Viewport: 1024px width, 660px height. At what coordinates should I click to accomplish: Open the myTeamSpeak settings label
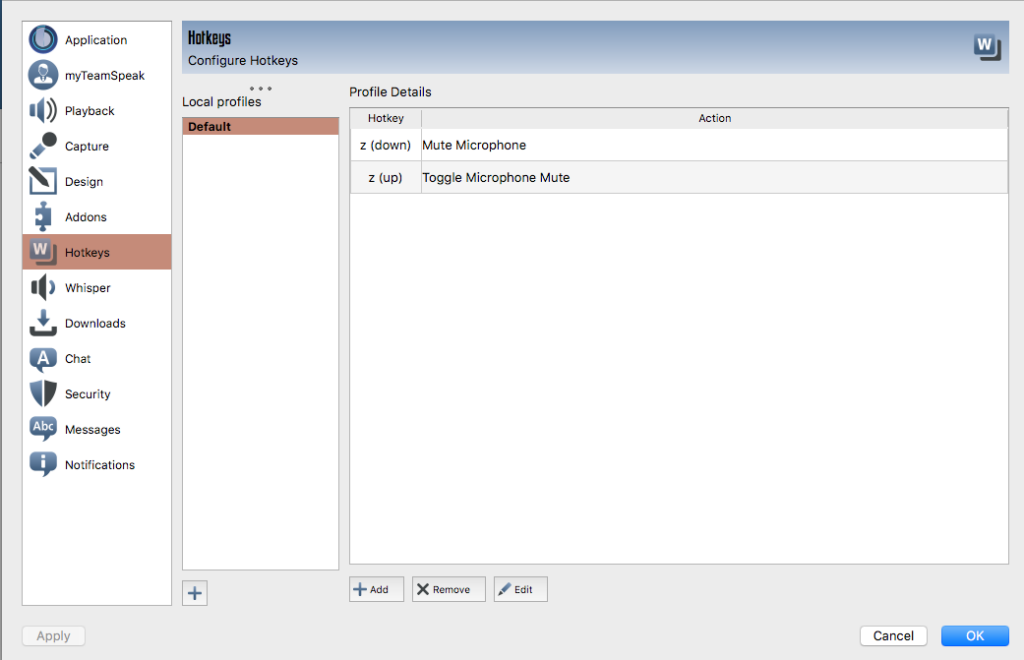point(104,76)
